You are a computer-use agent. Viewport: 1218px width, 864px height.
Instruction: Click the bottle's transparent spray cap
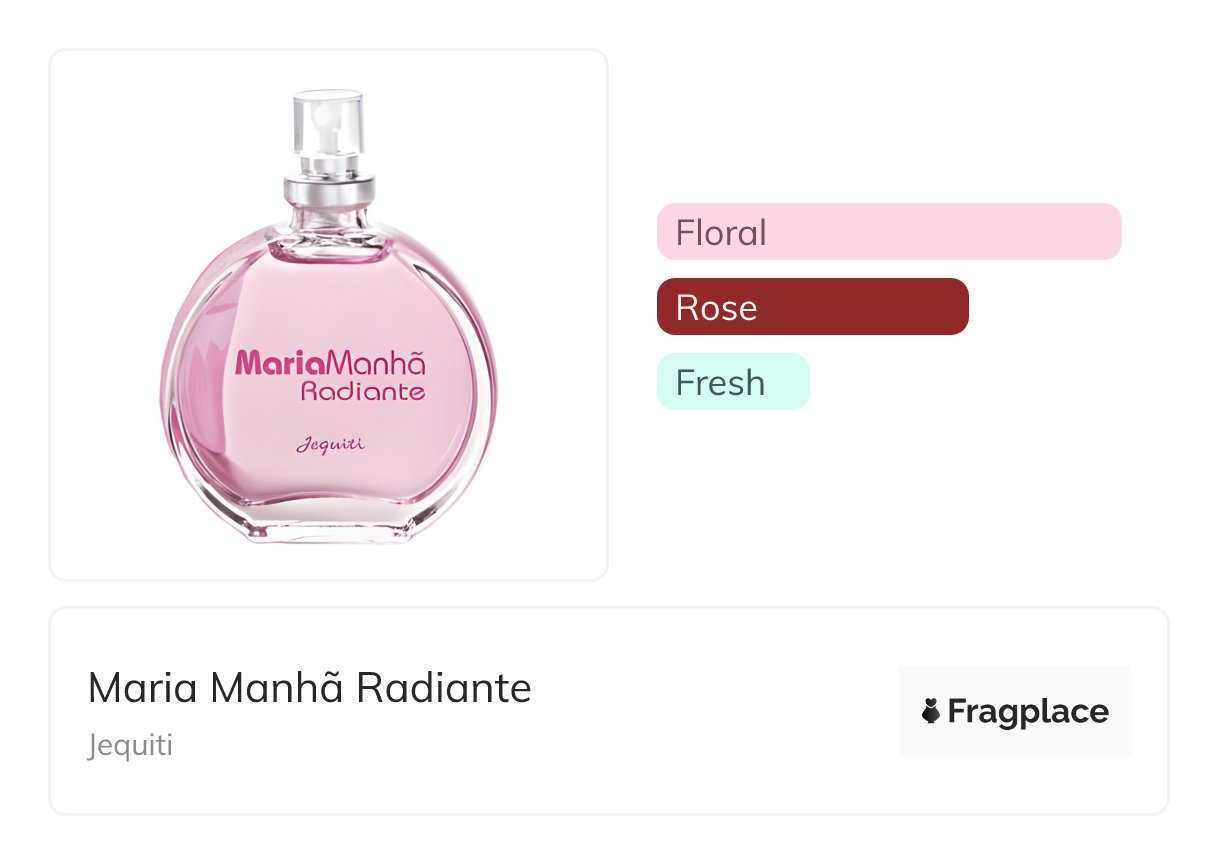tap(328, 125)
